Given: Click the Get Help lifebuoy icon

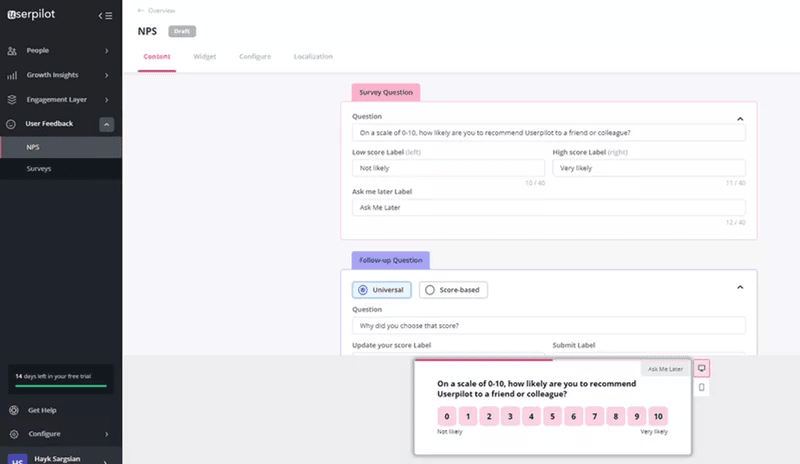Looking at the screenshot, I should click(14, 410).
